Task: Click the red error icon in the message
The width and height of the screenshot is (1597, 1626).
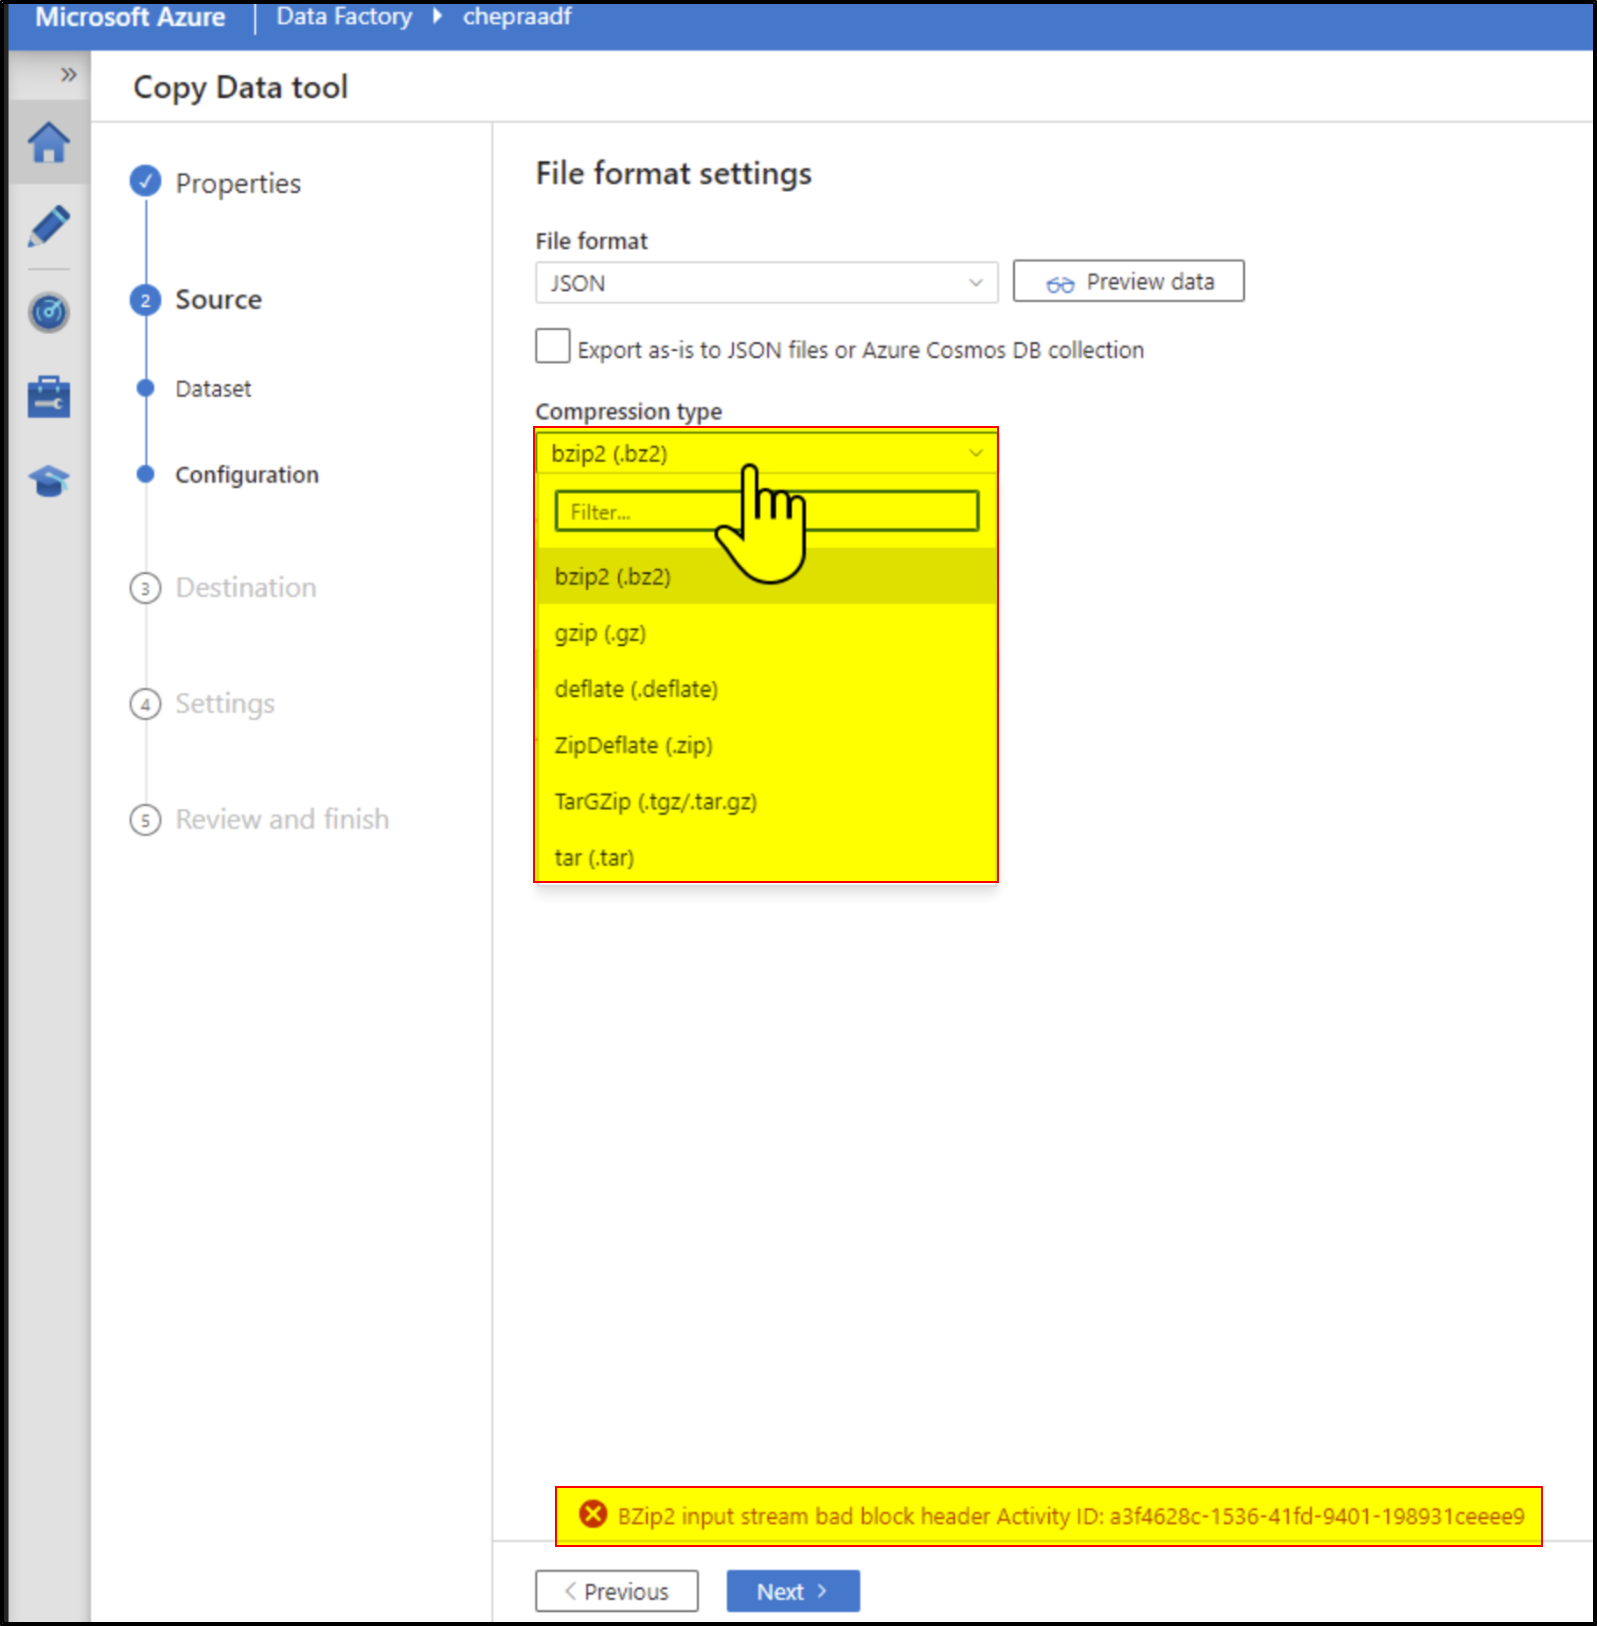Action: pyautogui.click(x=593, y=1514)
